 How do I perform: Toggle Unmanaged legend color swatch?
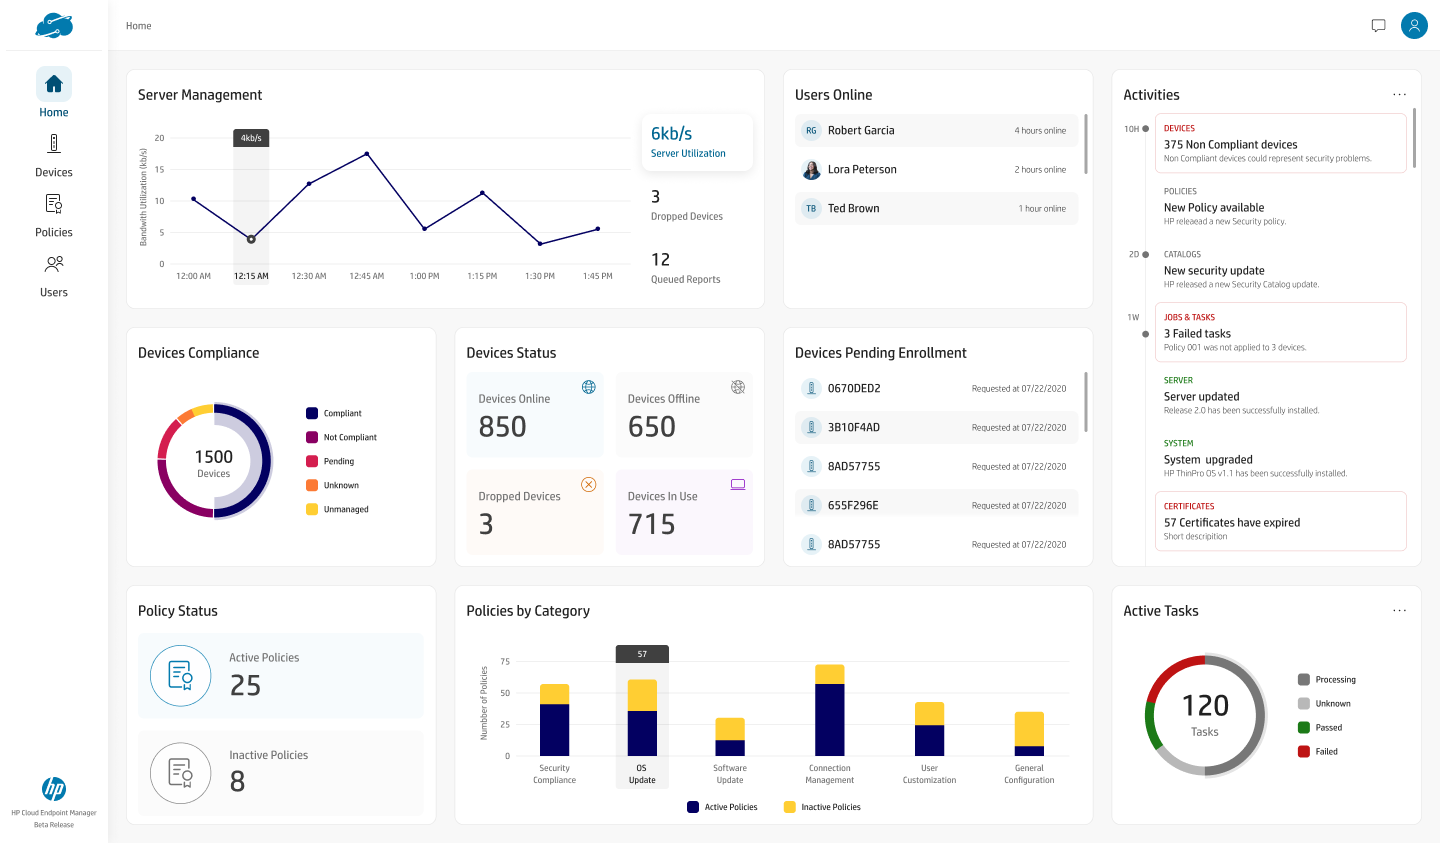tap(312, 509)
